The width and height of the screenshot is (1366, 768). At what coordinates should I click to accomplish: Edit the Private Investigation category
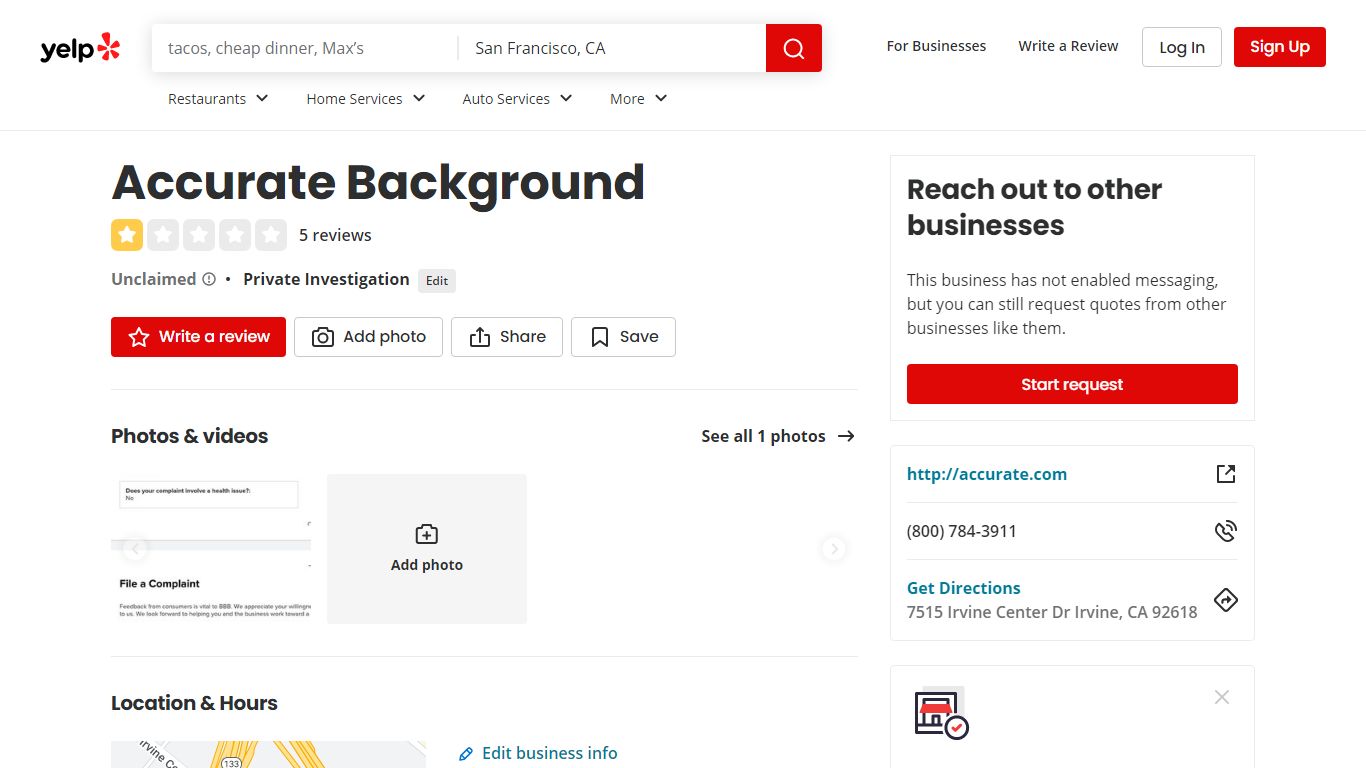437,281
